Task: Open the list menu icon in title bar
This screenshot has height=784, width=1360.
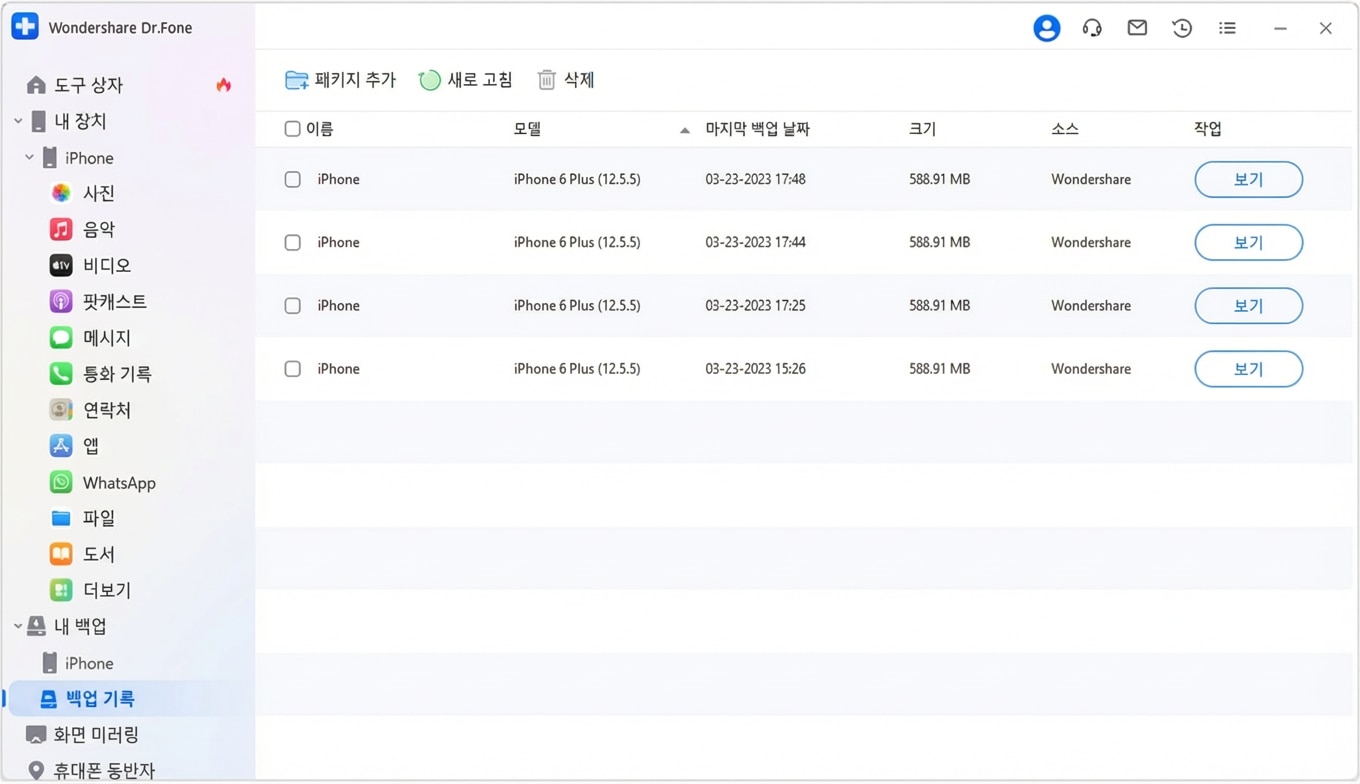Action: [x=1227, y=28]
